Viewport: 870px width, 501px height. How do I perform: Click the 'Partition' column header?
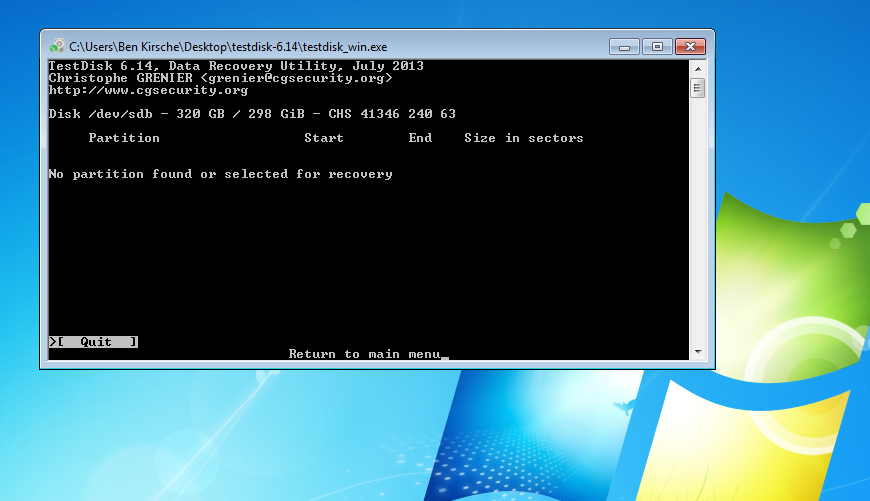[x=124, y=138]
